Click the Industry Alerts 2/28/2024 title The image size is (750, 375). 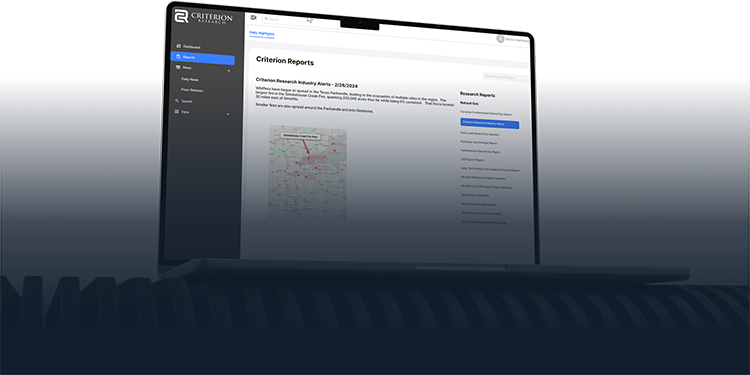[x=307, y=82]
